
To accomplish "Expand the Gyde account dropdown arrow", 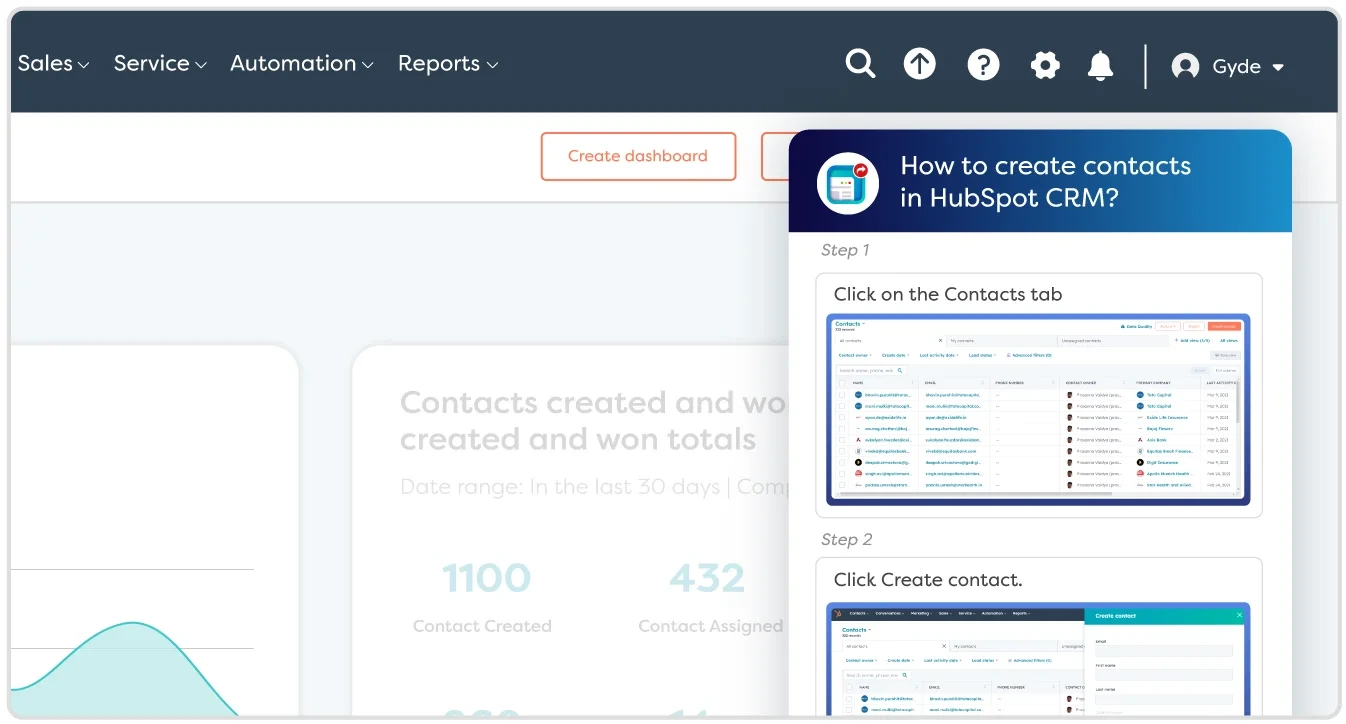I will [x=1278, y=67].
